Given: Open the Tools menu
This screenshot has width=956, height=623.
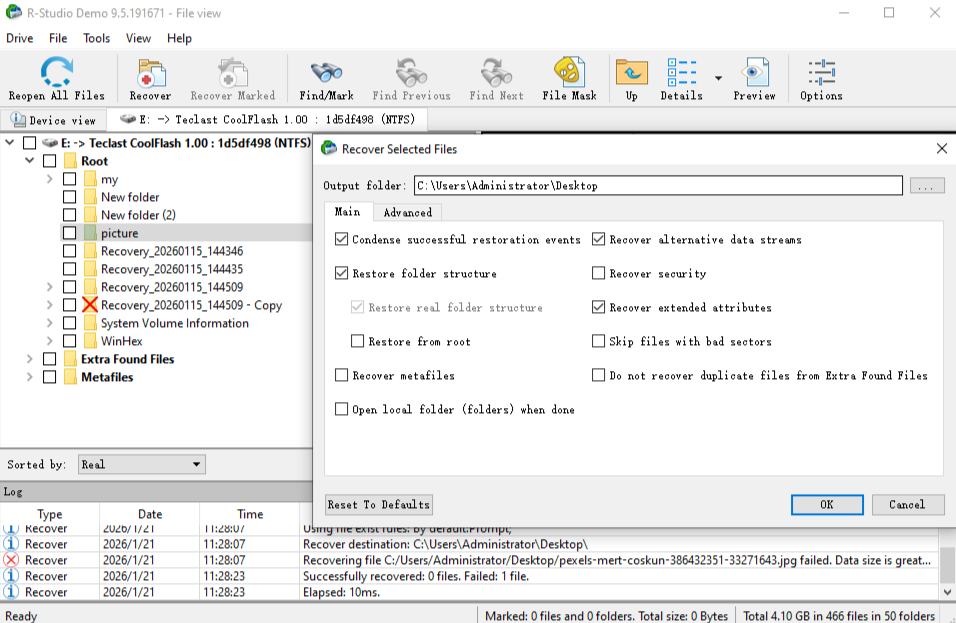Looking at the screenshot, I should [95, 38].
